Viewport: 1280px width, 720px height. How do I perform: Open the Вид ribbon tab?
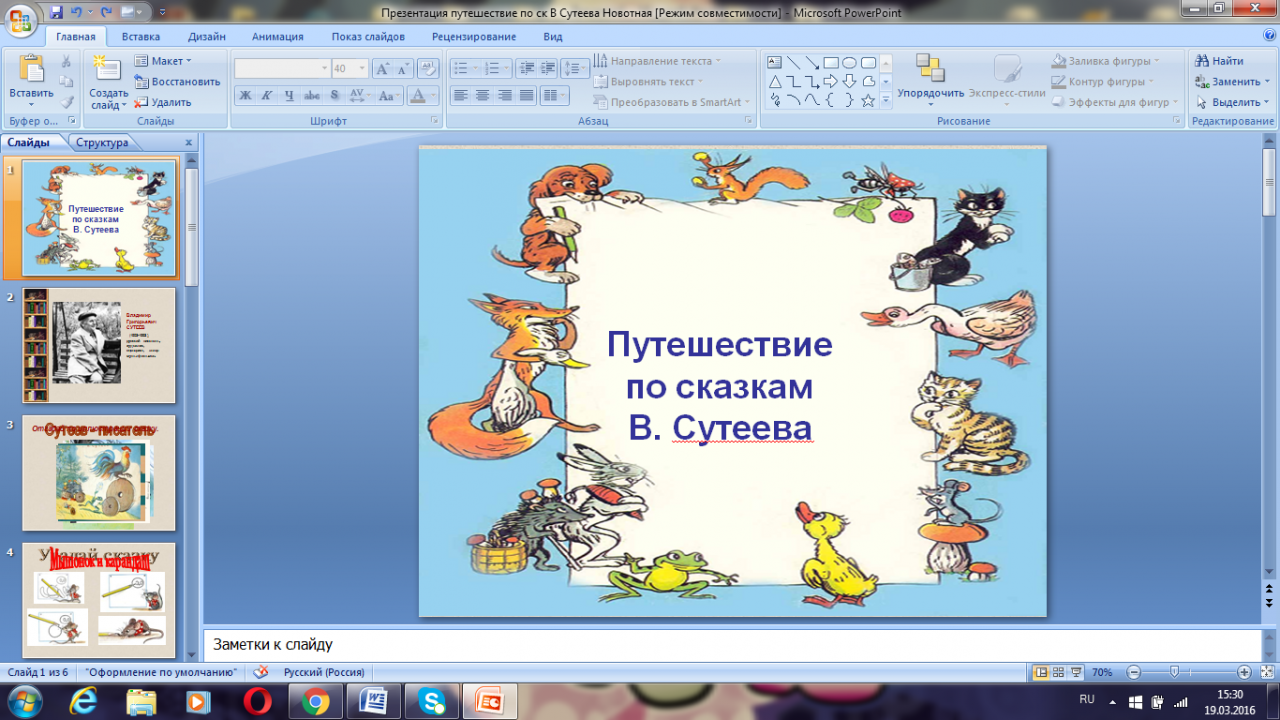(553, 37)
